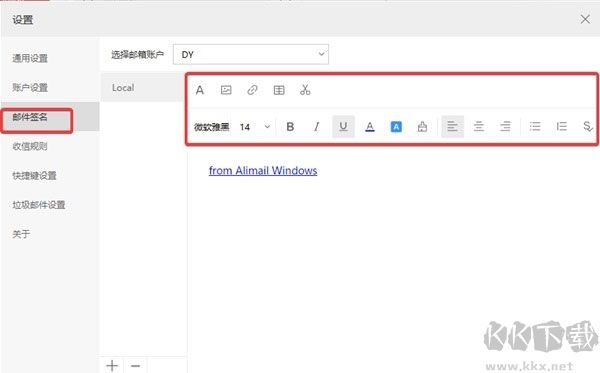Screen dimensions: 600x373
Task: Insert a bulleted list
Action: click(535, 127)
